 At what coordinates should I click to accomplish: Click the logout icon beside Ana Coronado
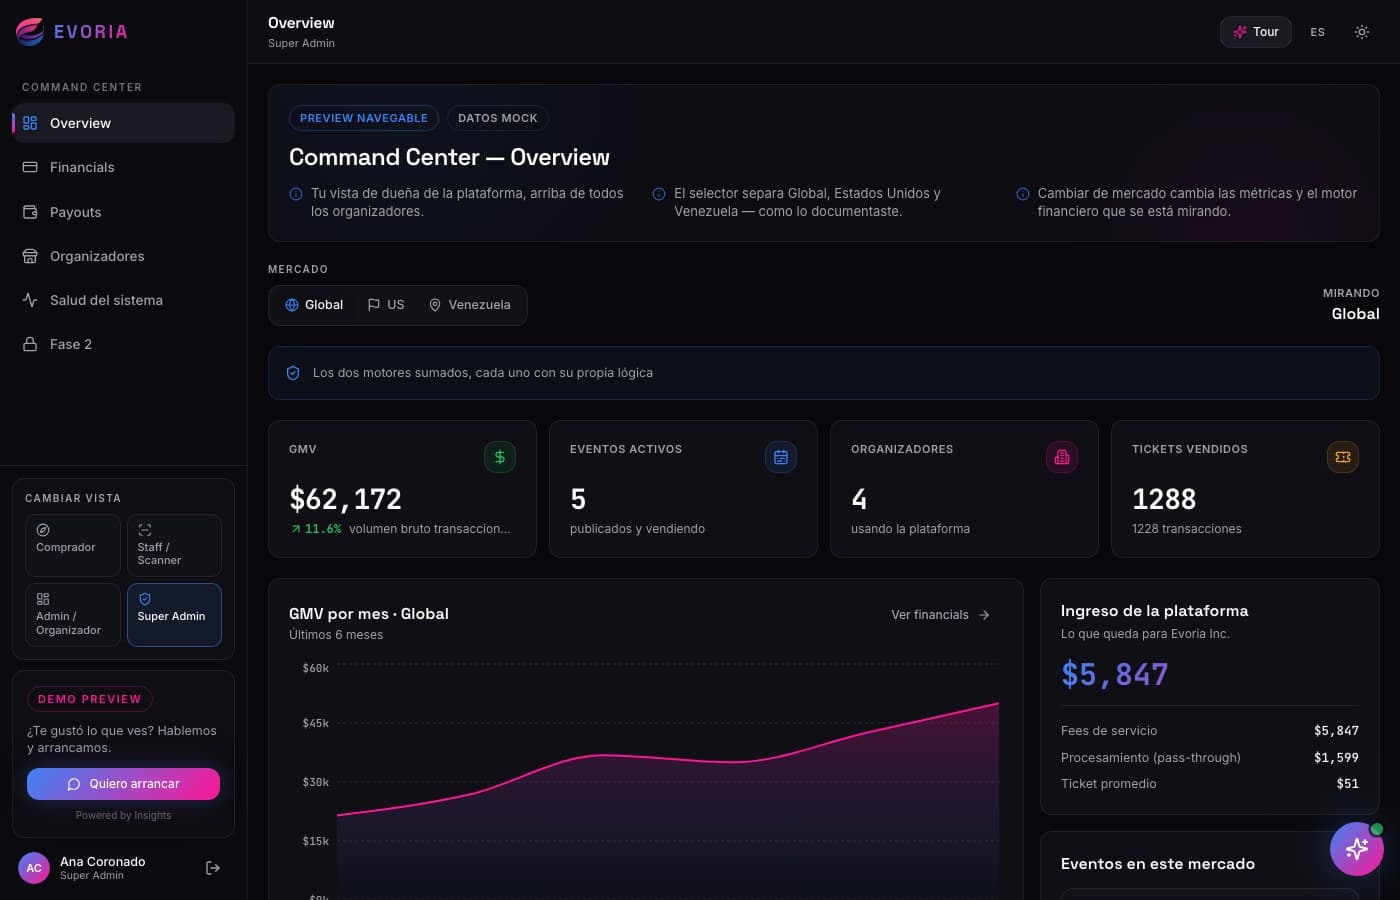[x=212, y=868]
